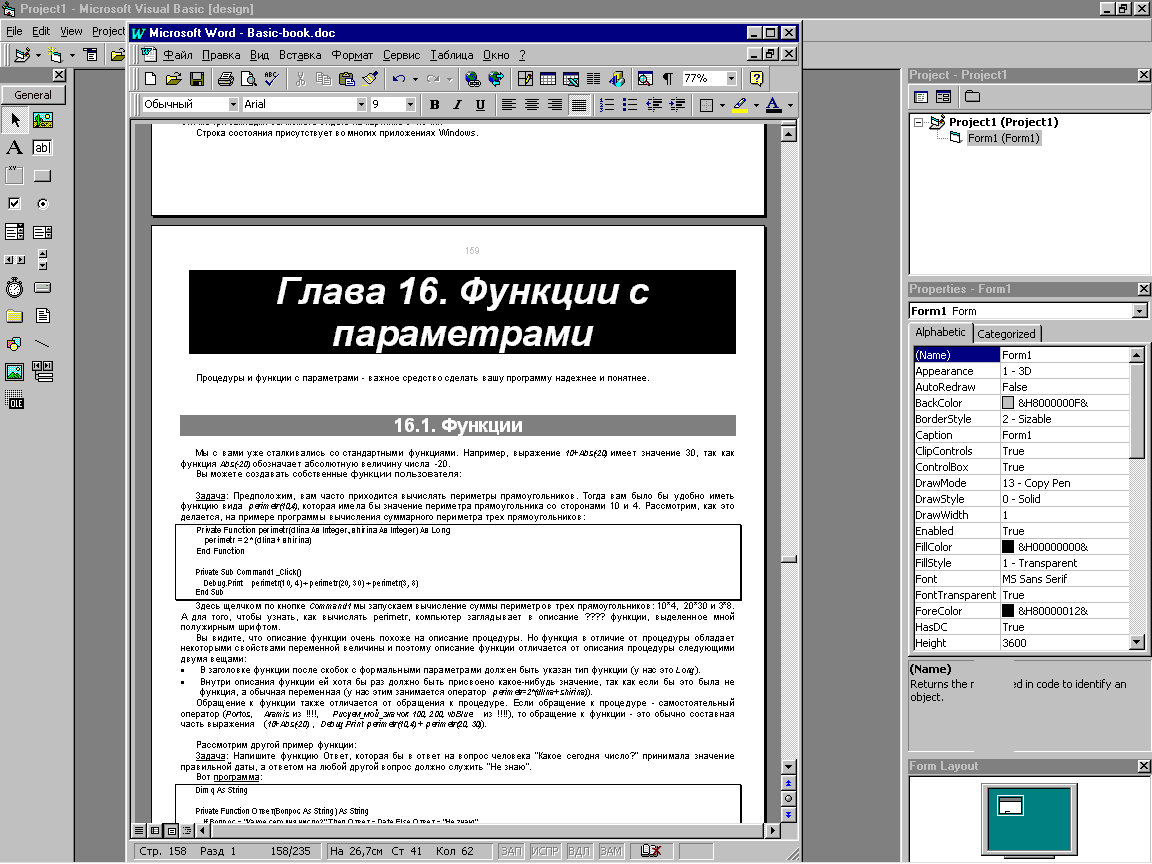Select the Shape tool in VB toolbox
This screenshot has width=1152, height=864.
coord(14,344)
